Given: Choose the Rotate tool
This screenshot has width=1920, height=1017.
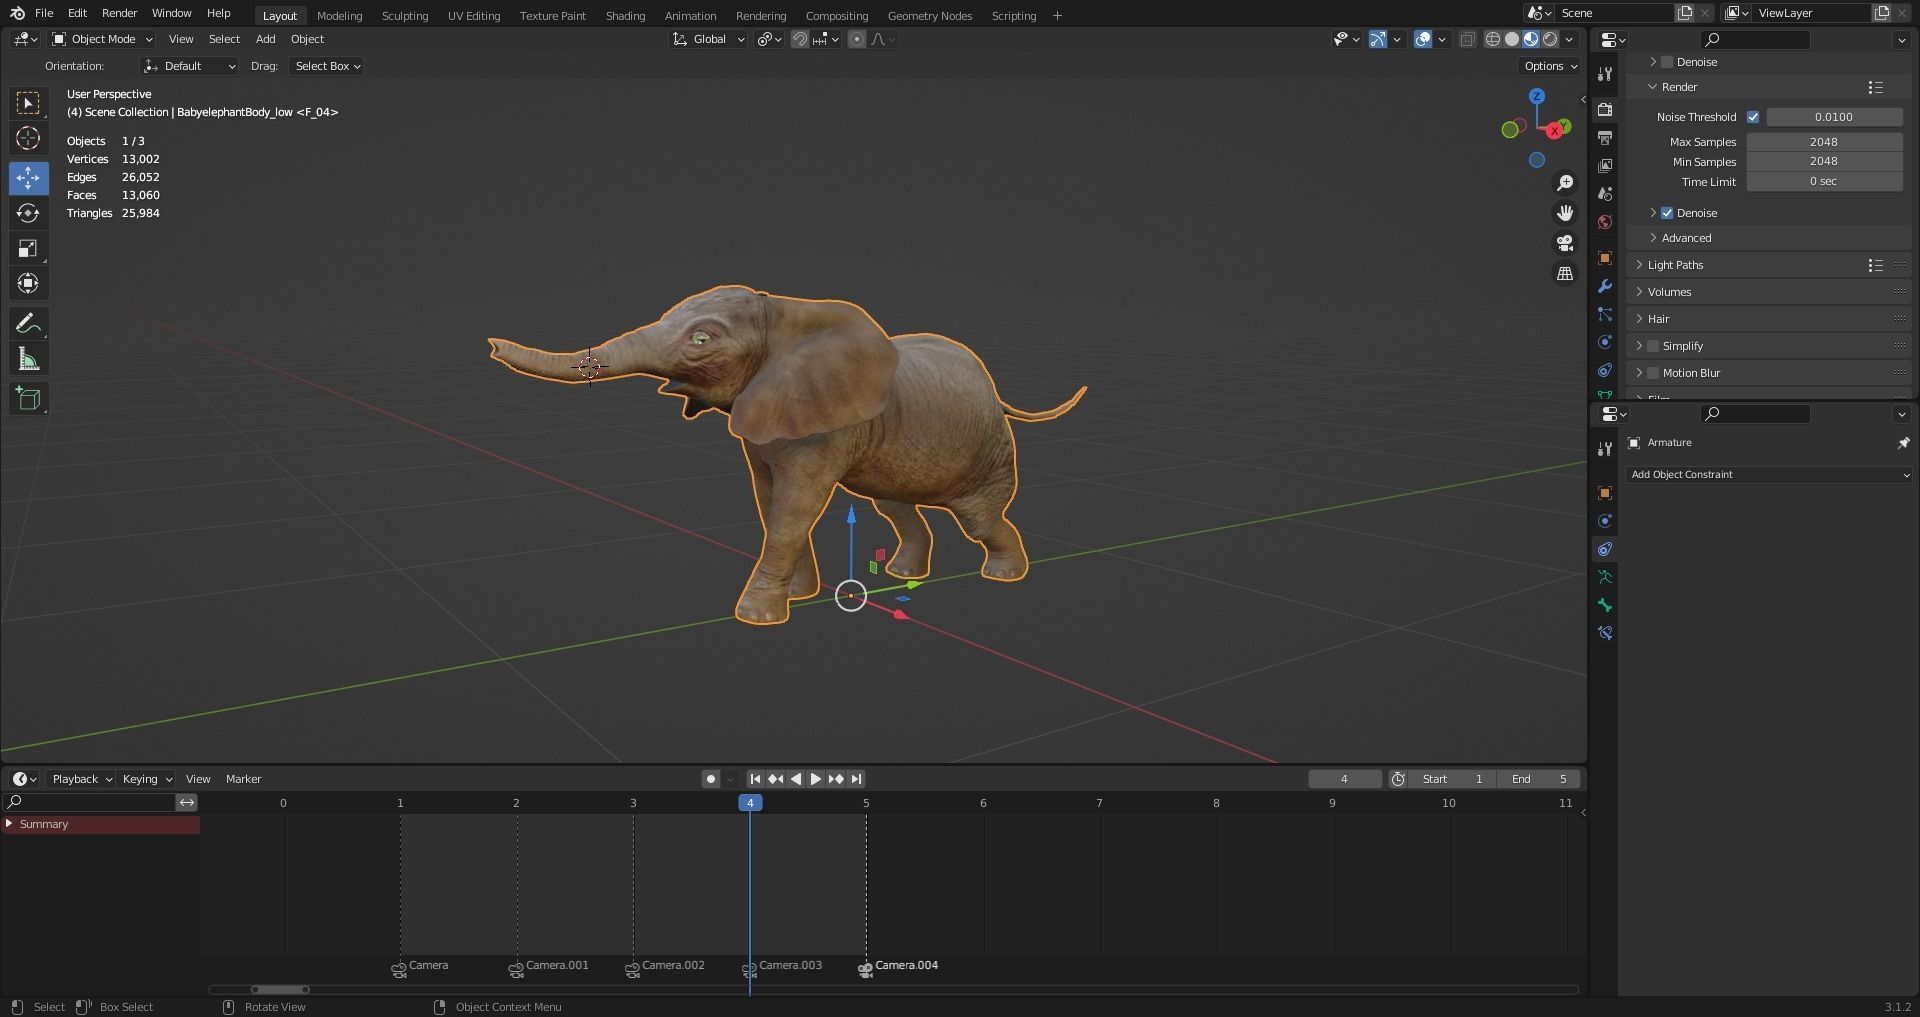Looking at the screenshot, I should pos(28,213).
